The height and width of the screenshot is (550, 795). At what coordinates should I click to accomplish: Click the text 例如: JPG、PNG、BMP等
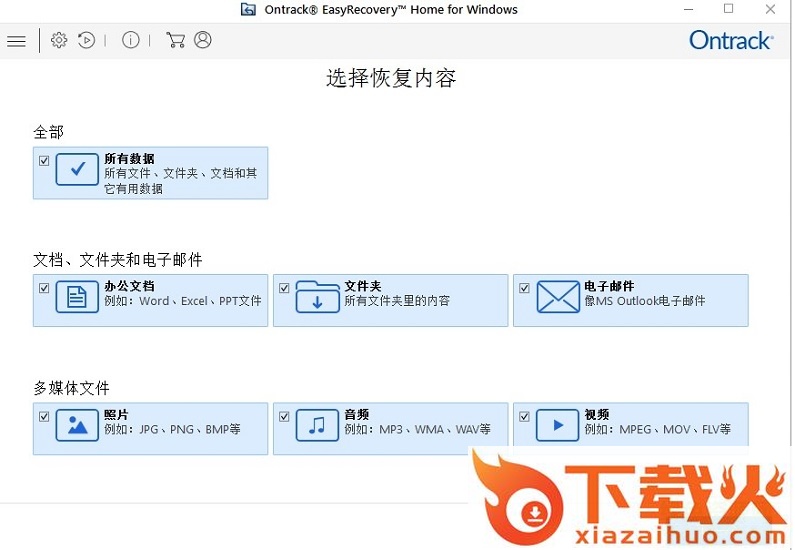[x=172, y=429]
